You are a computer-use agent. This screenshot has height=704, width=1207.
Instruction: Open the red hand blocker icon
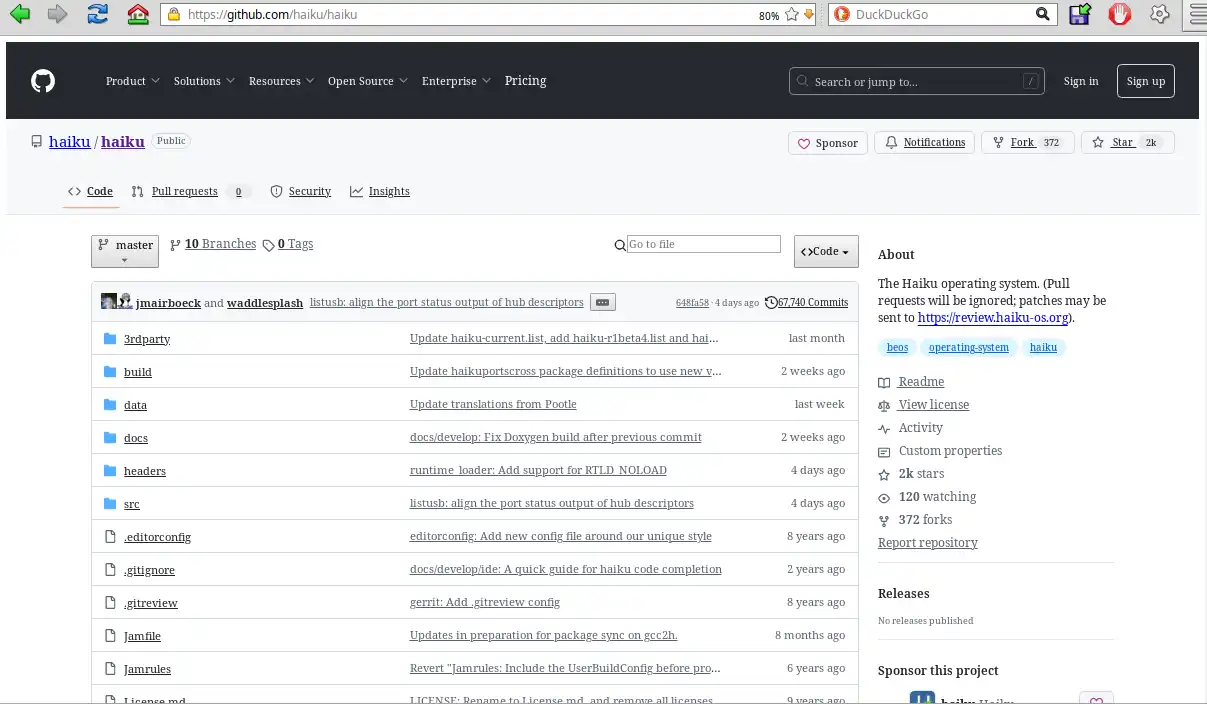tap(1120, 14)
